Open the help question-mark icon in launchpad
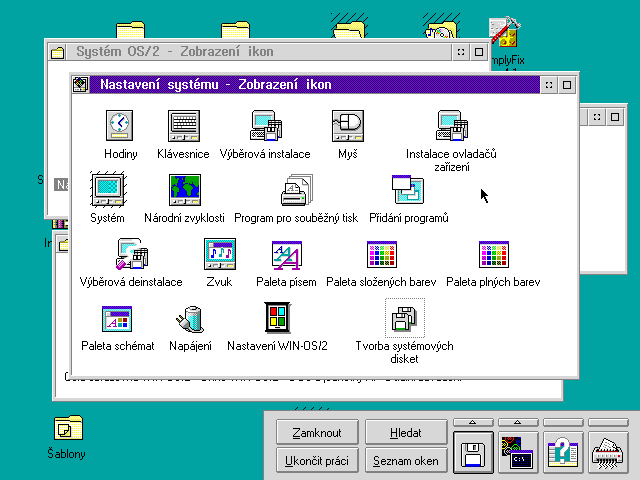This screenshot has width=640, height=480. [x=562, y=452]
